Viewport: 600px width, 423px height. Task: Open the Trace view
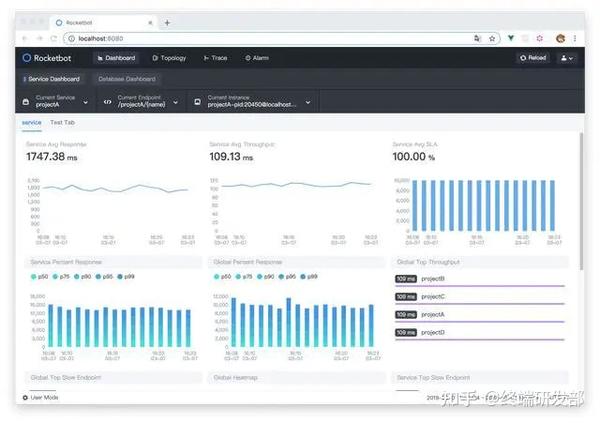coord(215,58)
